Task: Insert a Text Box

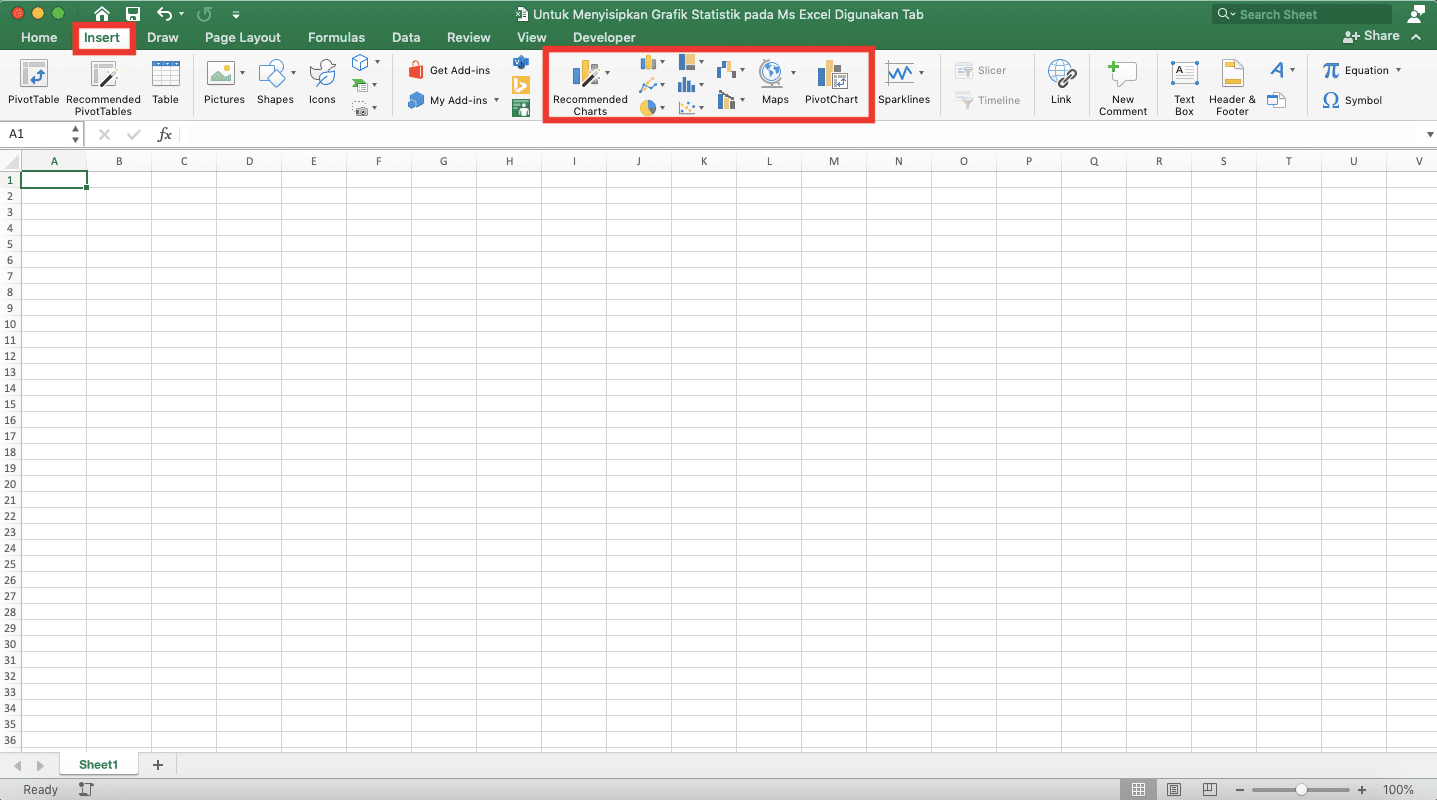Action: click(1184, 88)
